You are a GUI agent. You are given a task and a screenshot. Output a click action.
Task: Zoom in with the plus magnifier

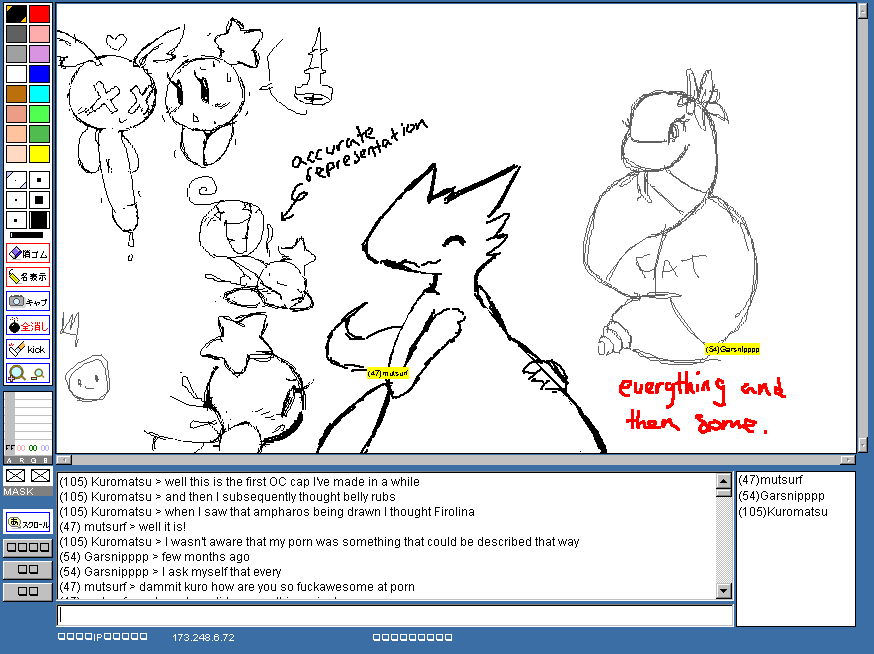[x=17, y=374]
